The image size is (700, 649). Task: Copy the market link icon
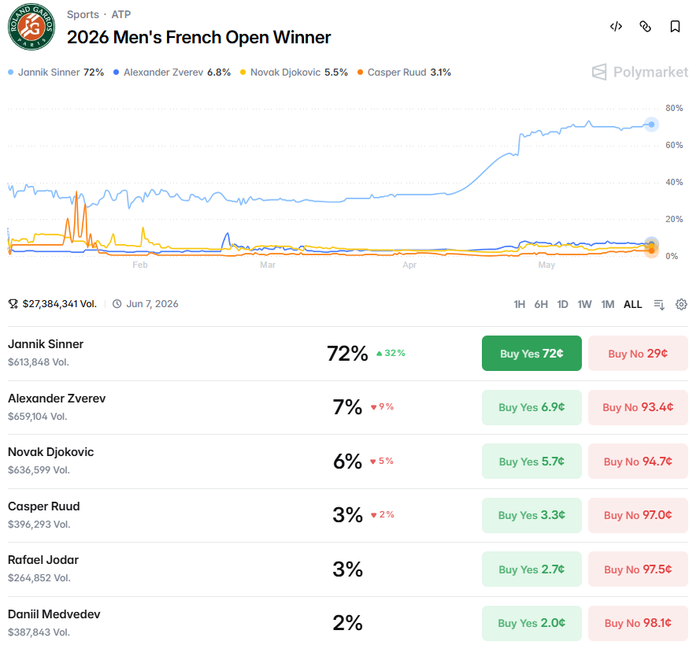645,27
